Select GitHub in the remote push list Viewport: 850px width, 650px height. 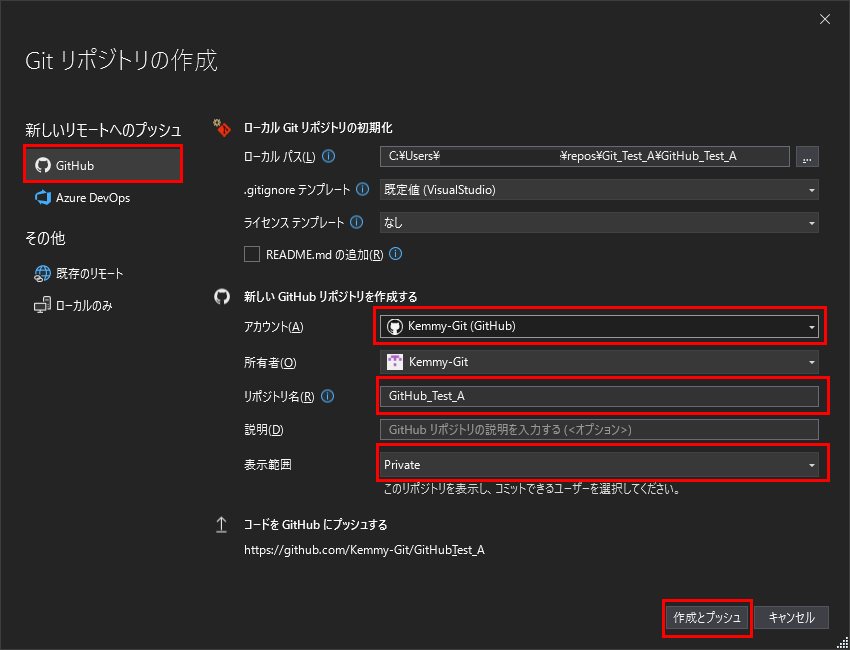(x=102, y=165)
